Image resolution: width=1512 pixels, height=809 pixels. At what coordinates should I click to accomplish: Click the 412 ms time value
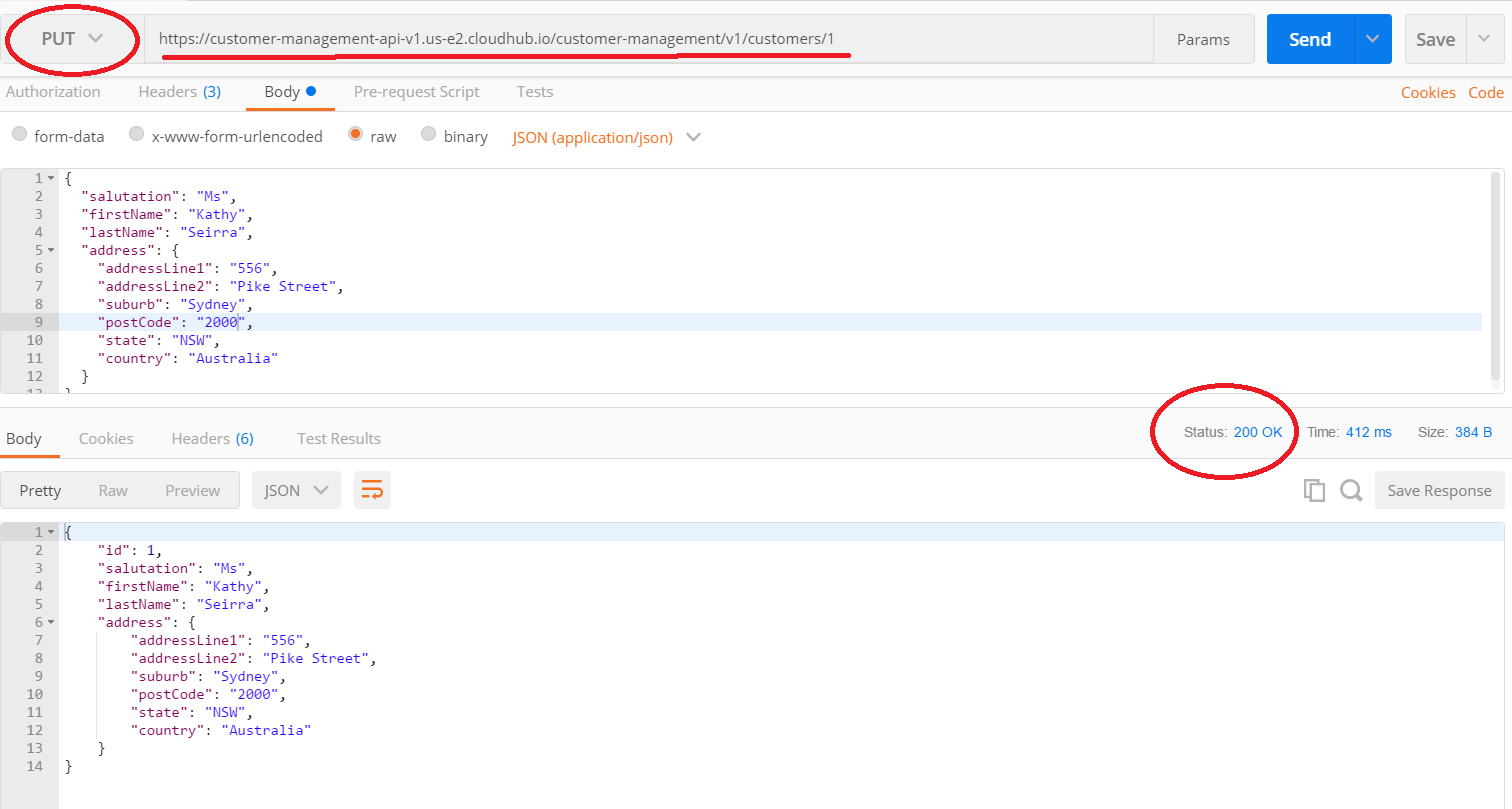(x=1369, y=432)
